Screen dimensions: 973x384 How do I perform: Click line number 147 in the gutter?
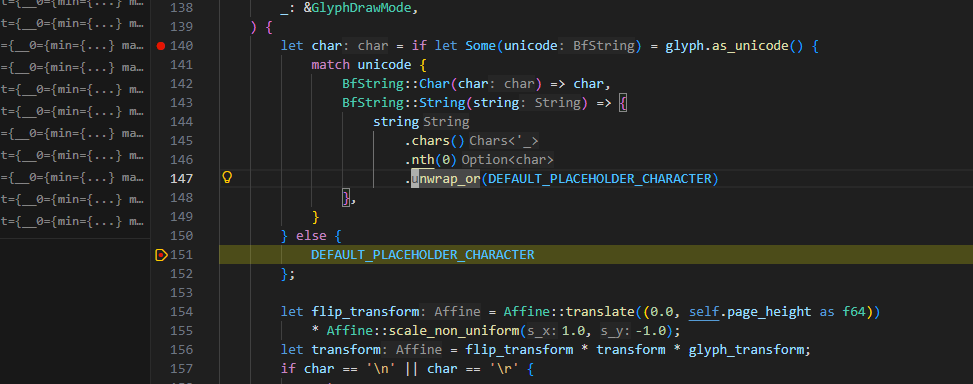tap(182, 179)
